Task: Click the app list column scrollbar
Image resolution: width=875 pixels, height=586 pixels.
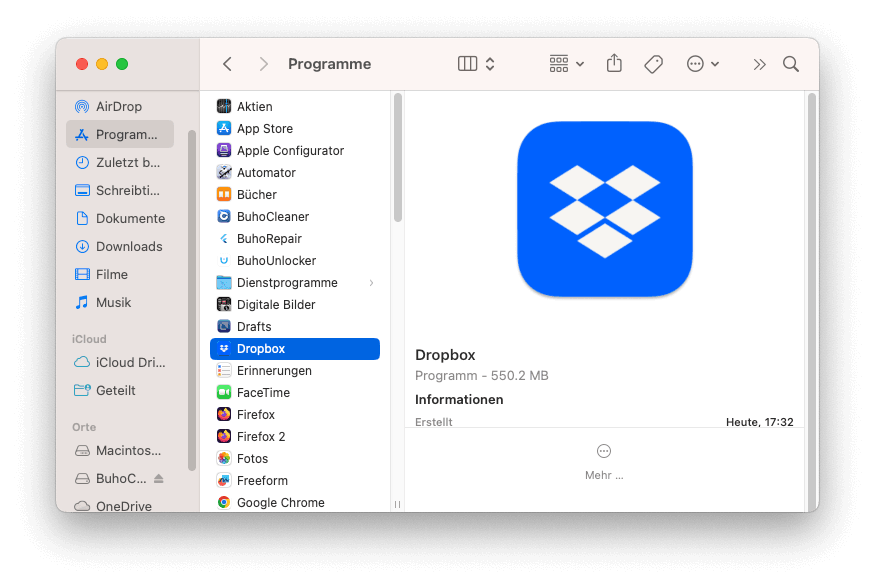Action: (x=398, y=158)
